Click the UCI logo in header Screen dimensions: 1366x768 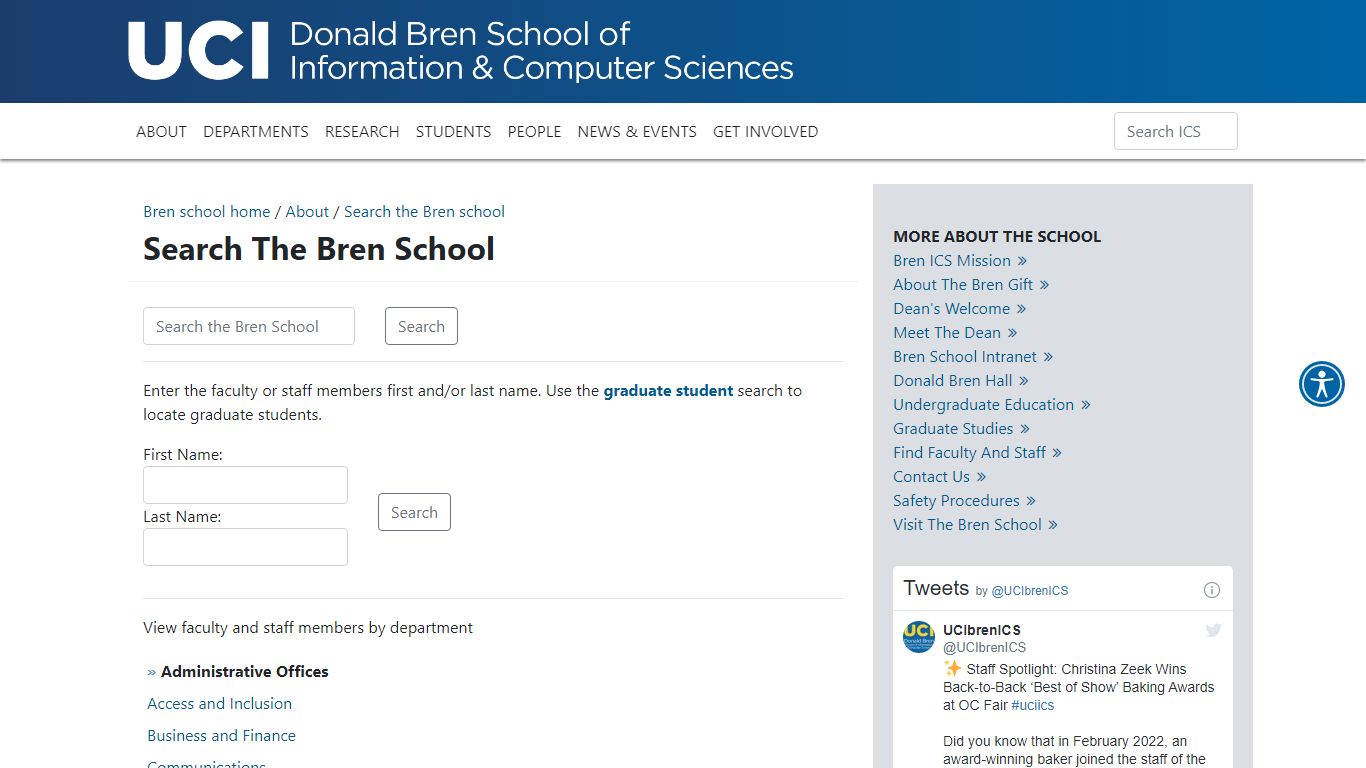199,51
